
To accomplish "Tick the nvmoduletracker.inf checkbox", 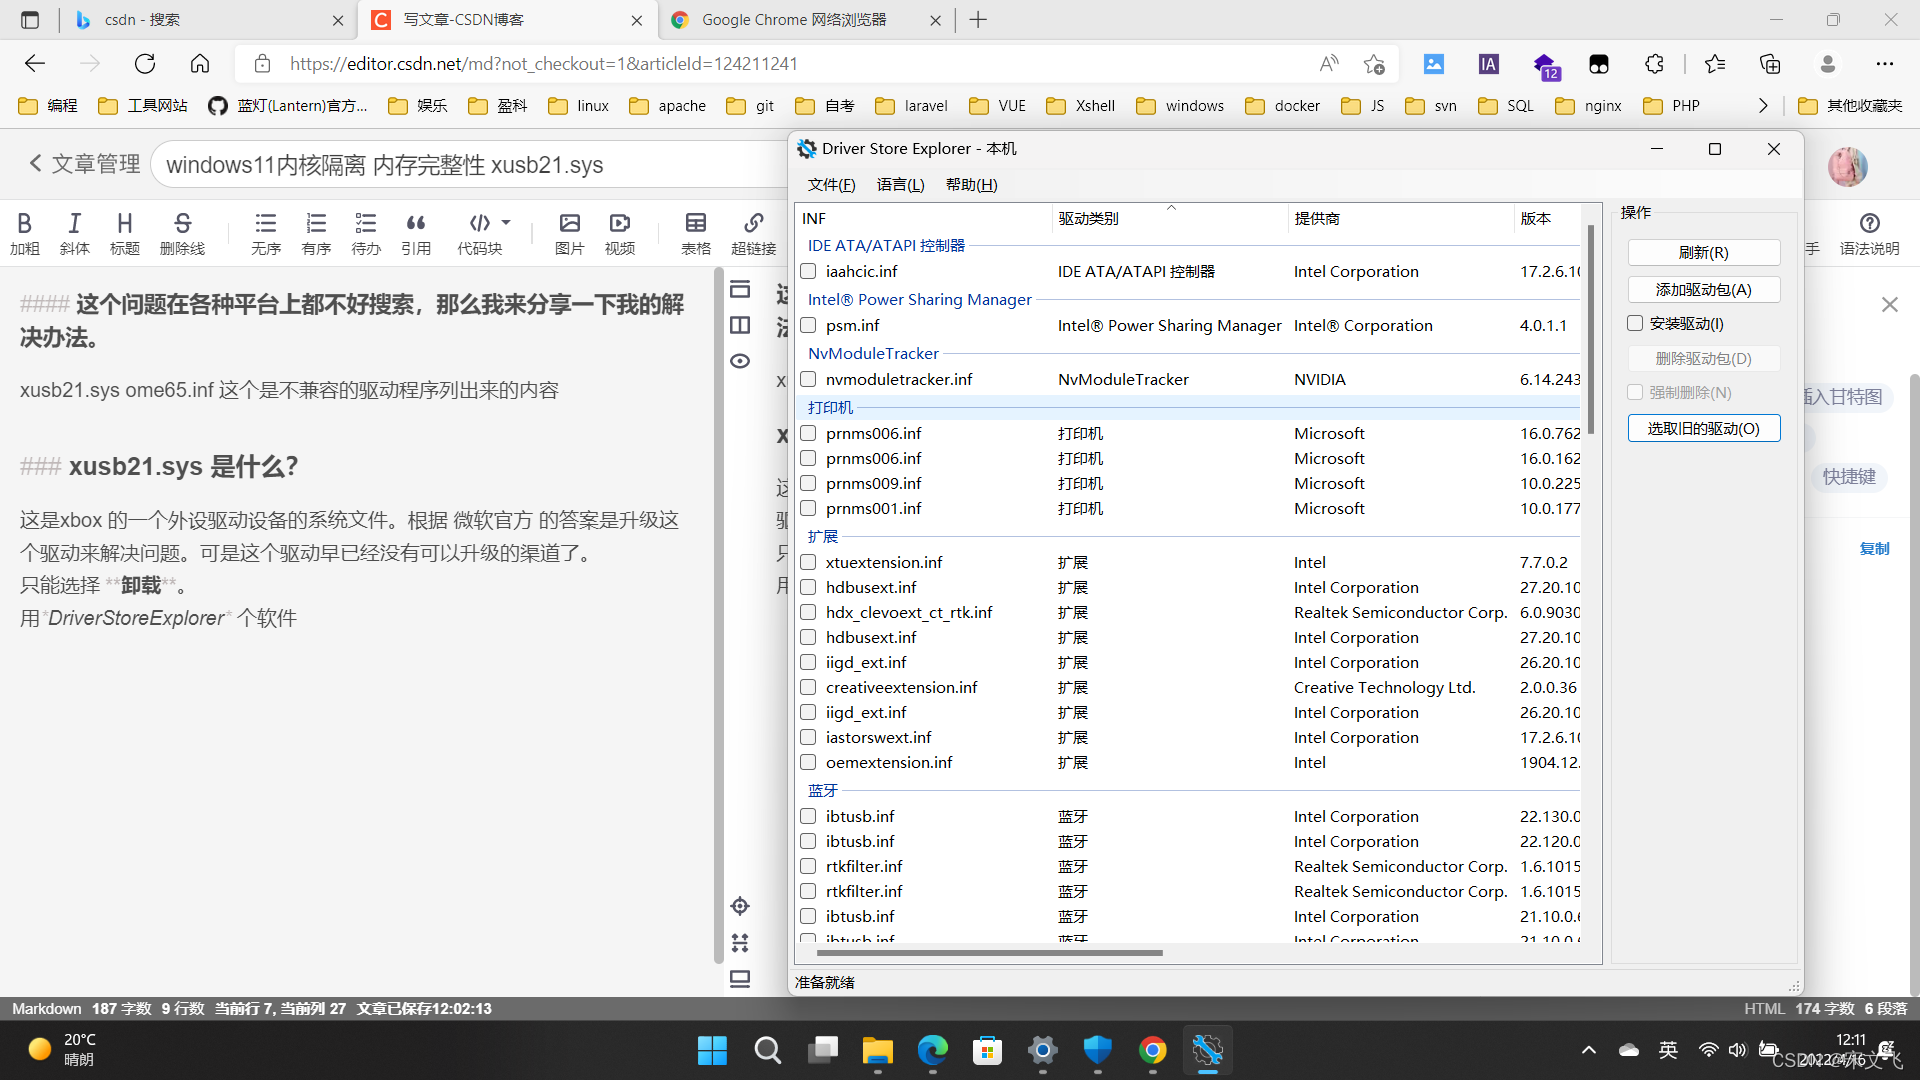I will point(808,379).
